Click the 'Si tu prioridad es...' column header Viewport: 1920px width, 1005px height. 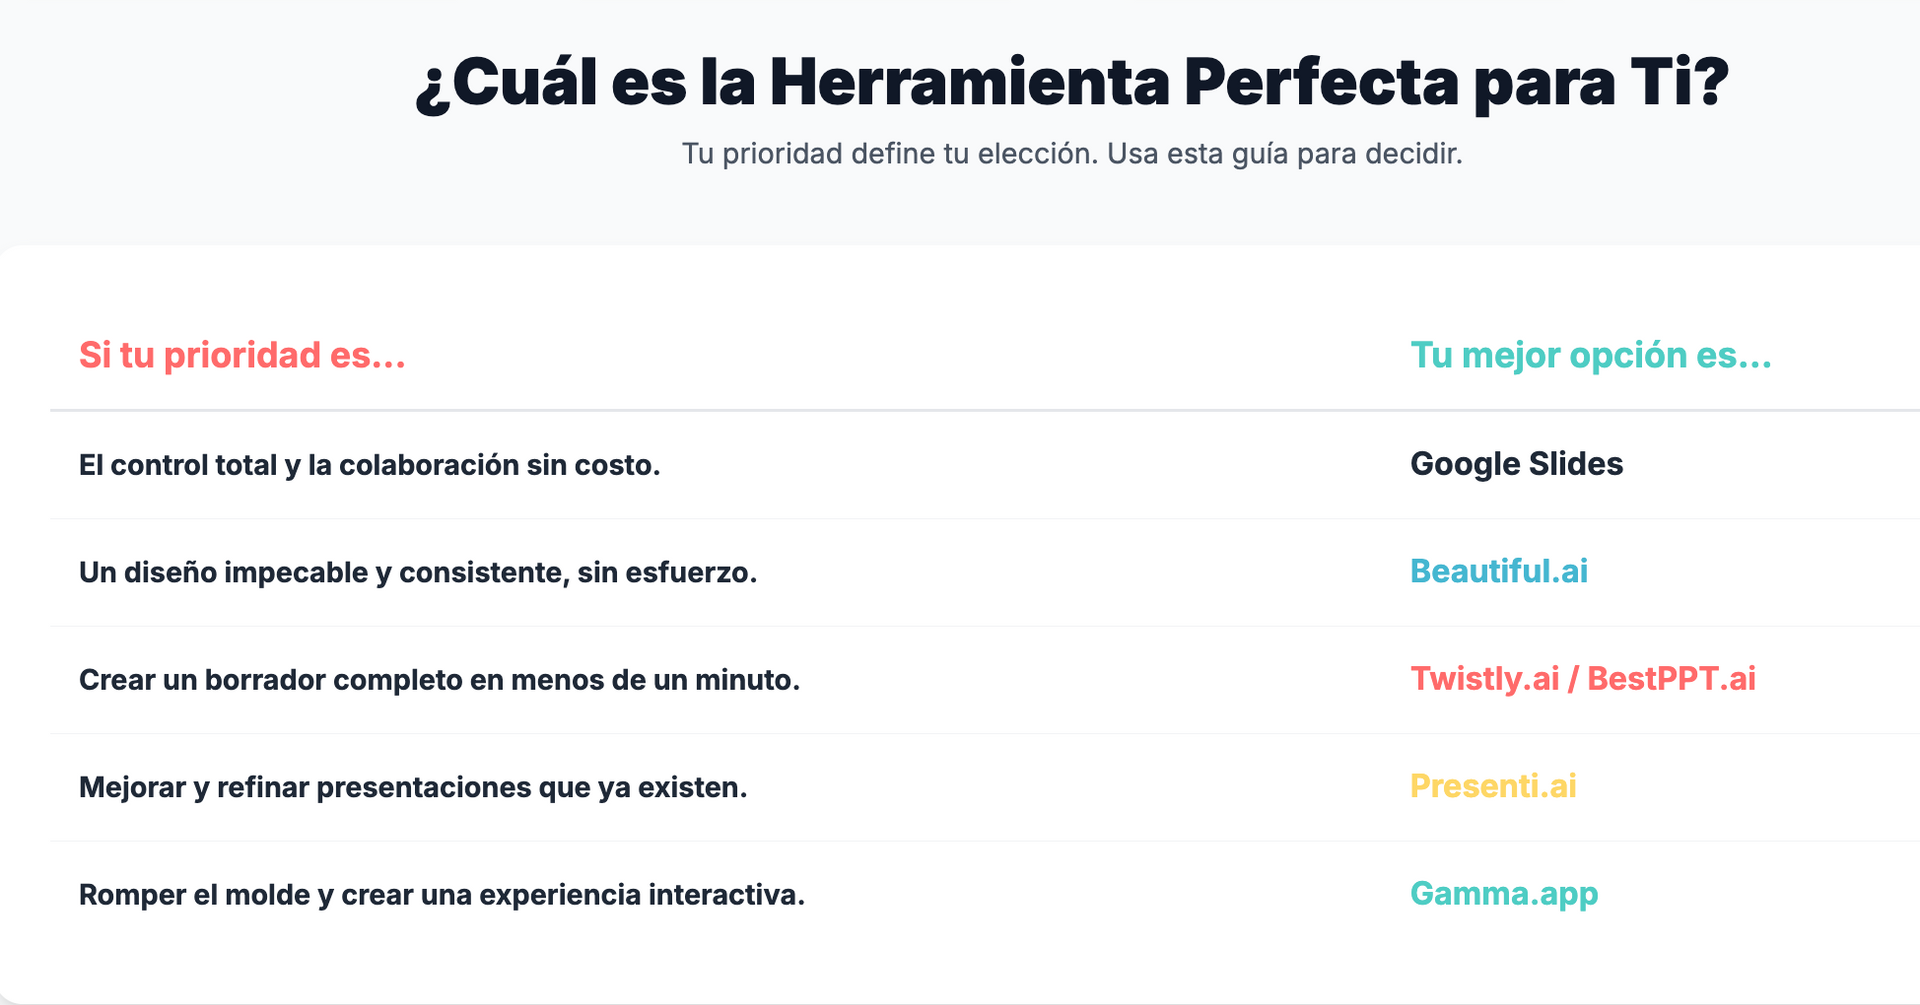[x=242, y=355]
